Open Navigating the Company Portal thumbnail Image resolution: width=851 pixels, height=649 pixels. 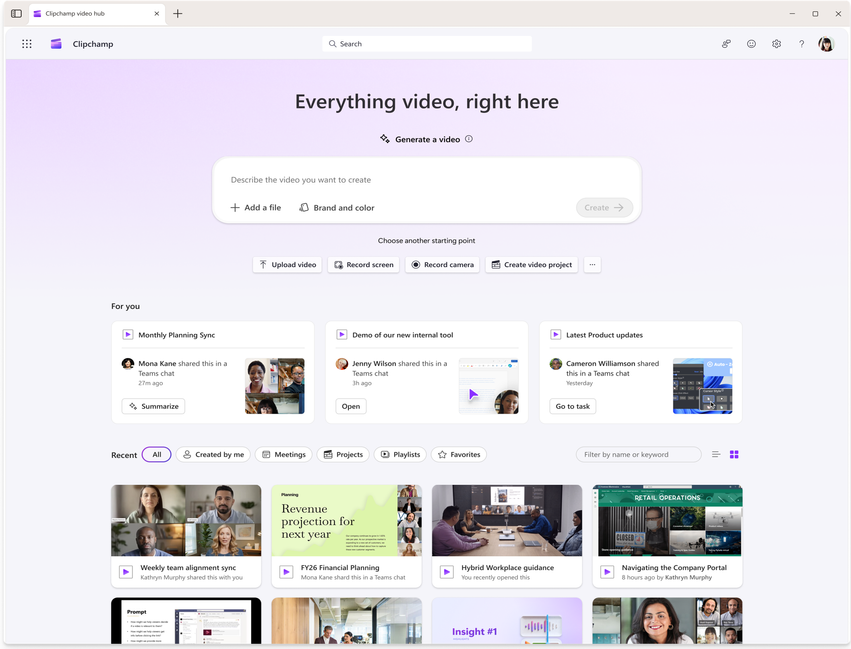[667, 520]
